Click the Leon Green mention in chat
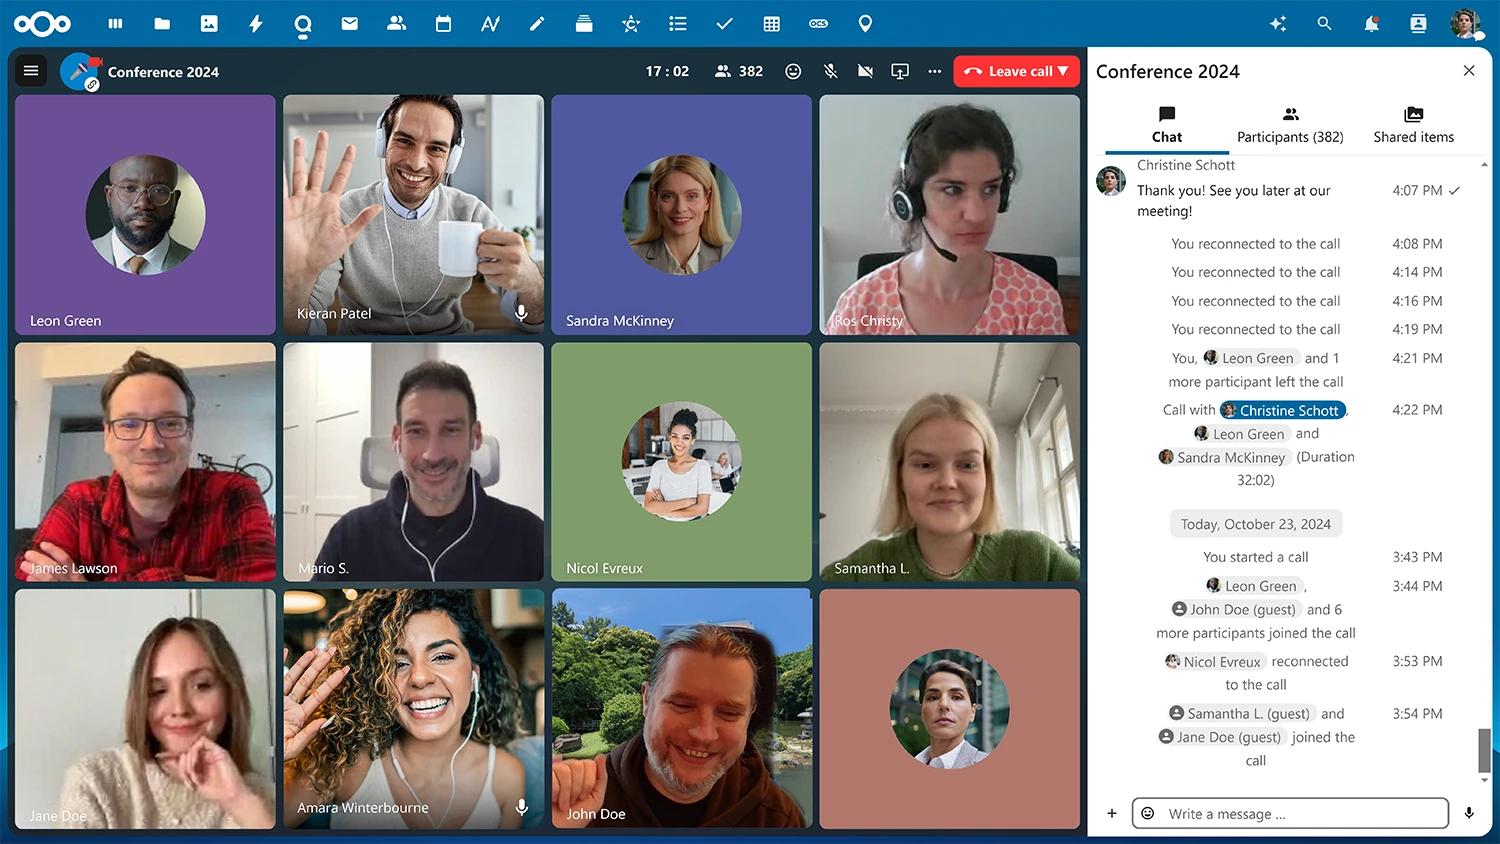 pyautogui.click(x=1250, y=357)
